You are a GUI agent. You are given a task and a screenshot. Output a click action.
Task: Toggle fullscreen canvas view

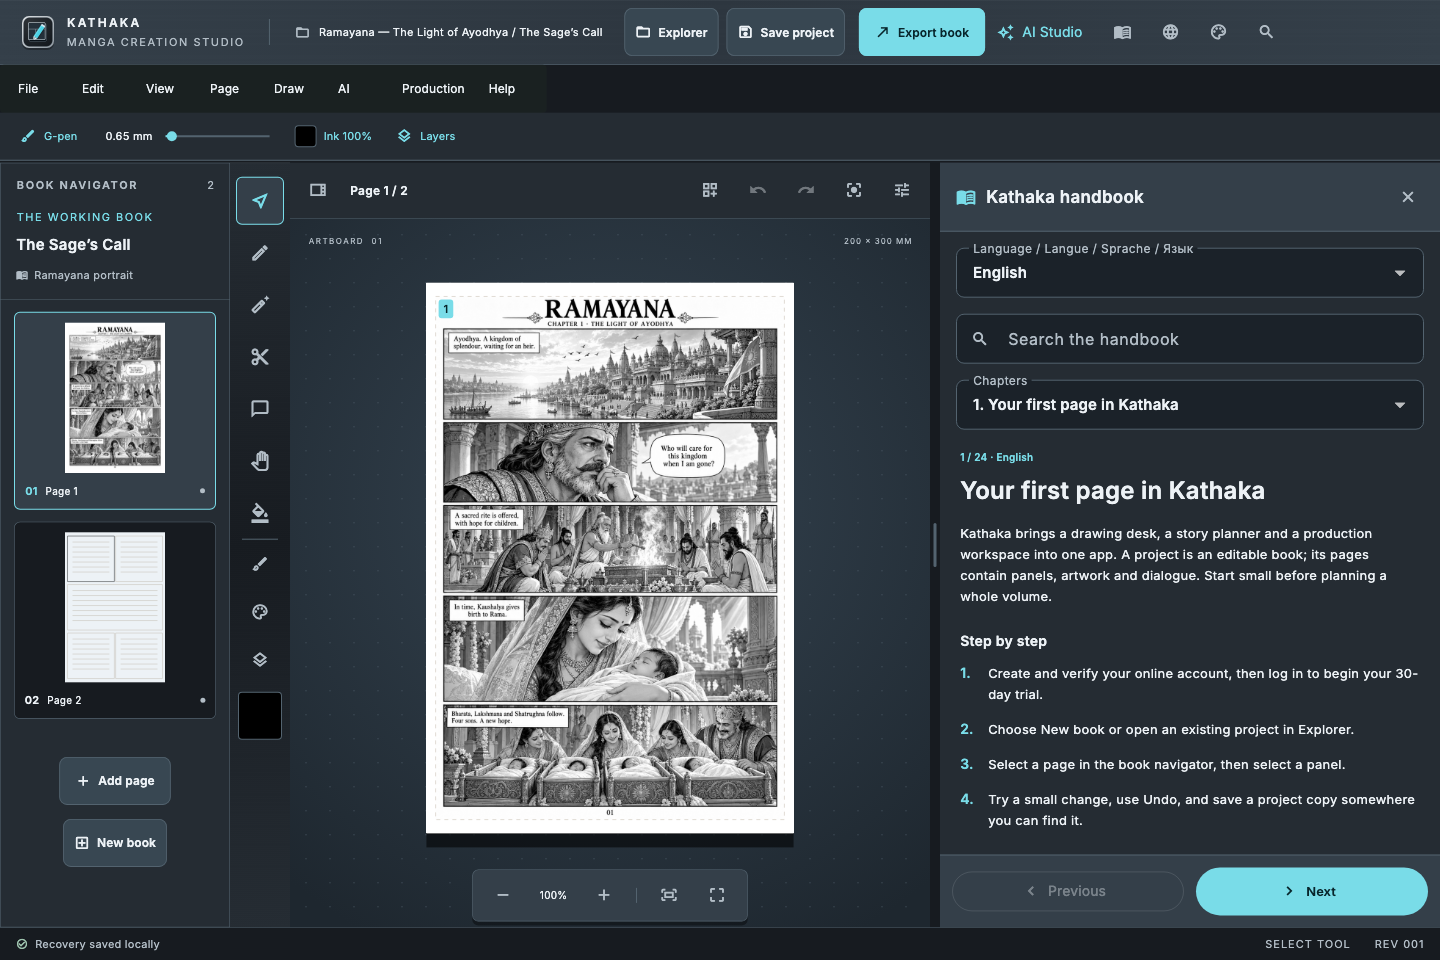point(717,895)
